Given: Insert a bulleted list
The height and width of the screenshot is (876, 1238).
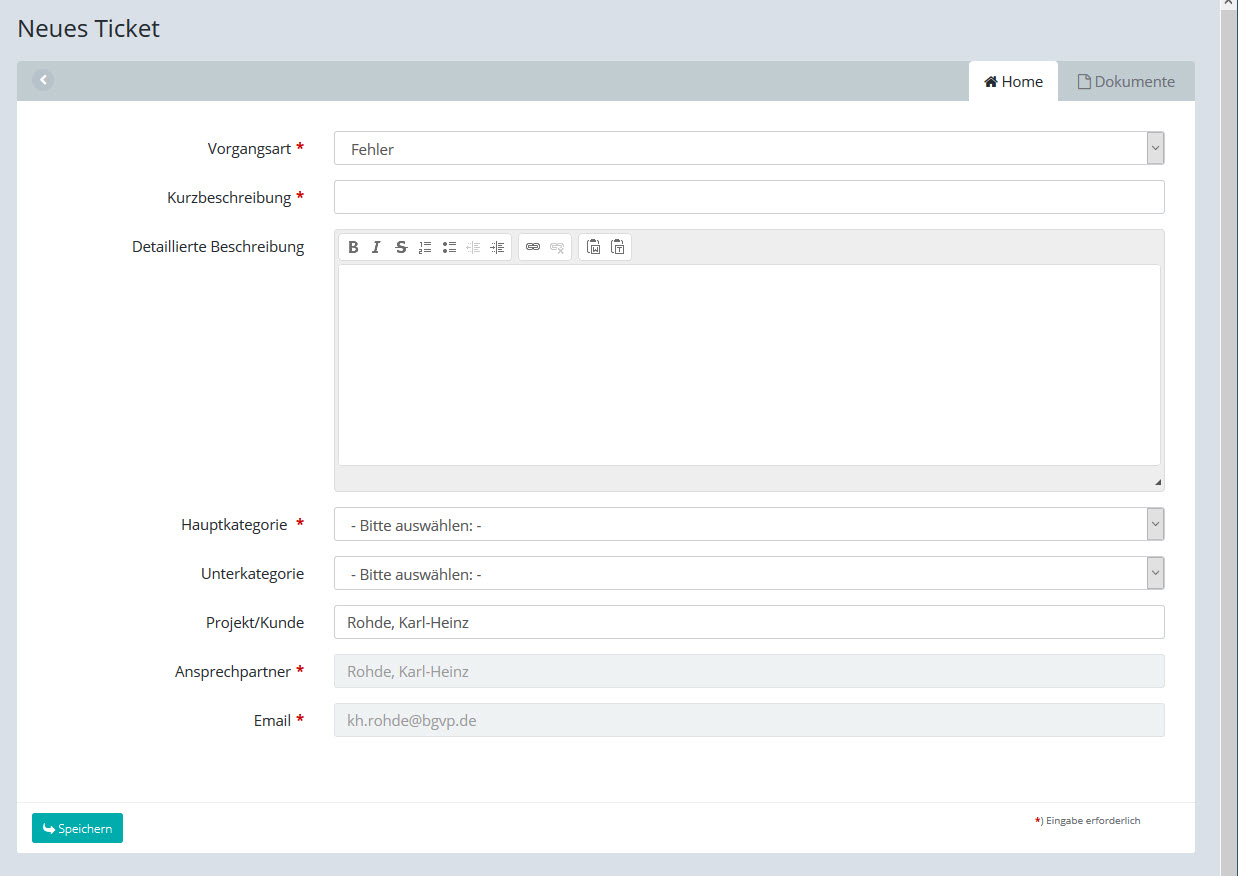Looking at the screenshot, I should 449,247.
